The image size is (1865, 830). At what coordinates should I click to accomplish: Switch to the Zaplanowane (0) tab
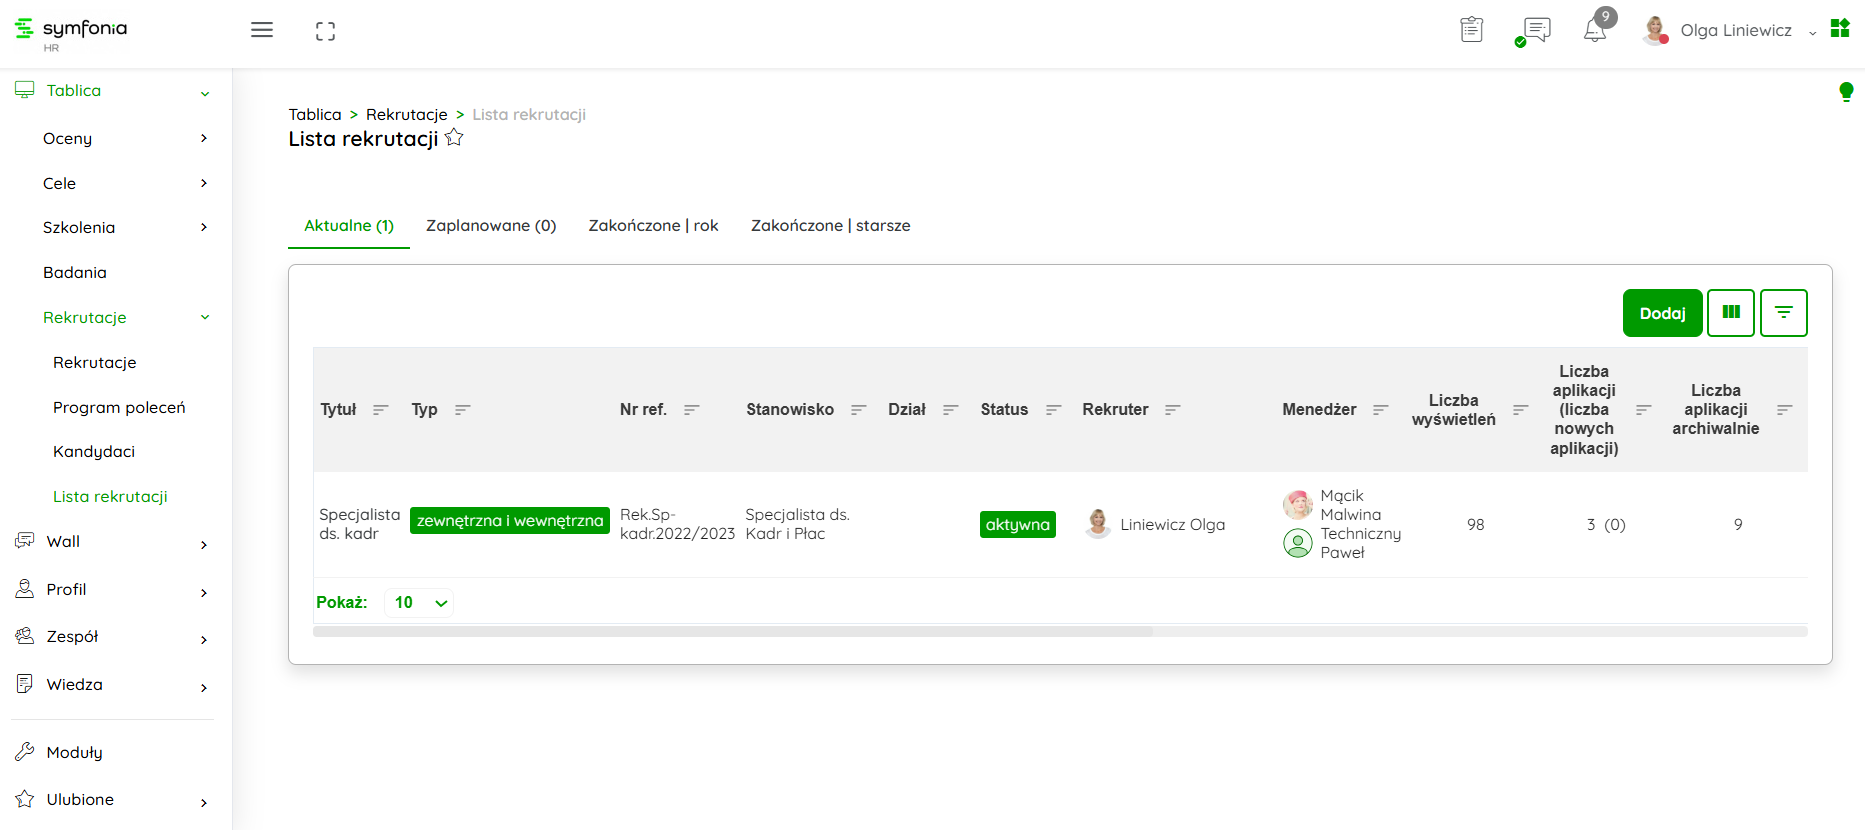(x=491, y=226)
